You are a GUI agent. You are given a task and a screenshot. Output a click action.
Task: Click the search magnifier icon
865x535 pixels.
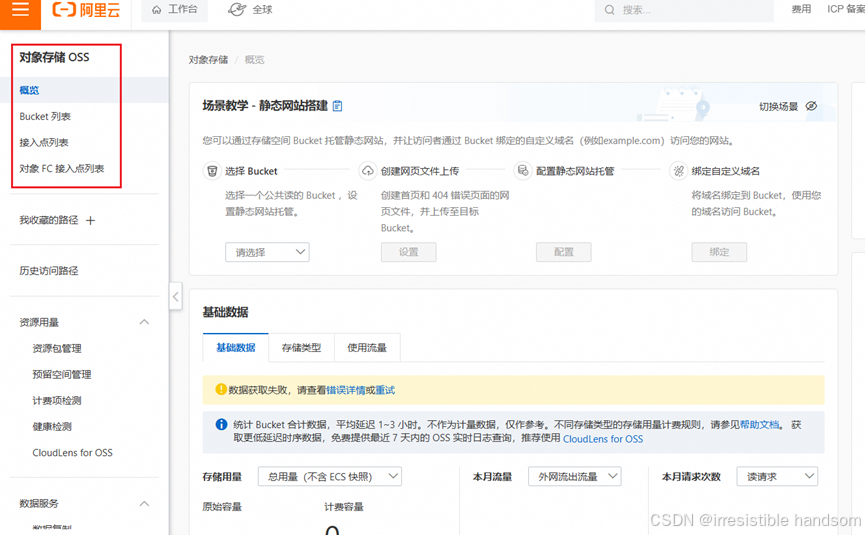coord(609,10)
